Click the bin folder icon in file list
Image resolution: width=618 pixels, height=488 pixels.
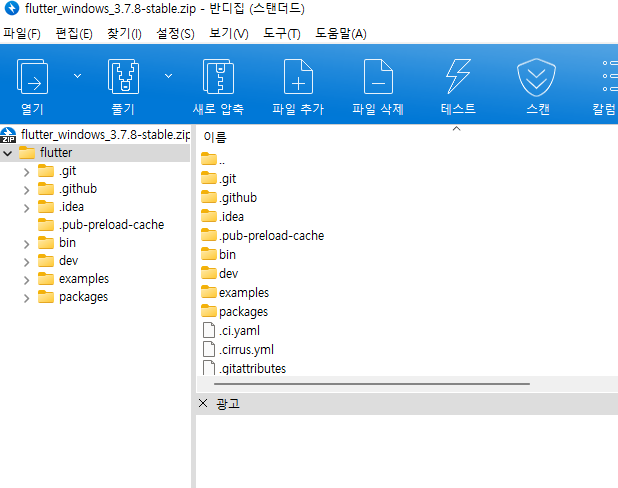pyautogui.click(x=209, y=254)
